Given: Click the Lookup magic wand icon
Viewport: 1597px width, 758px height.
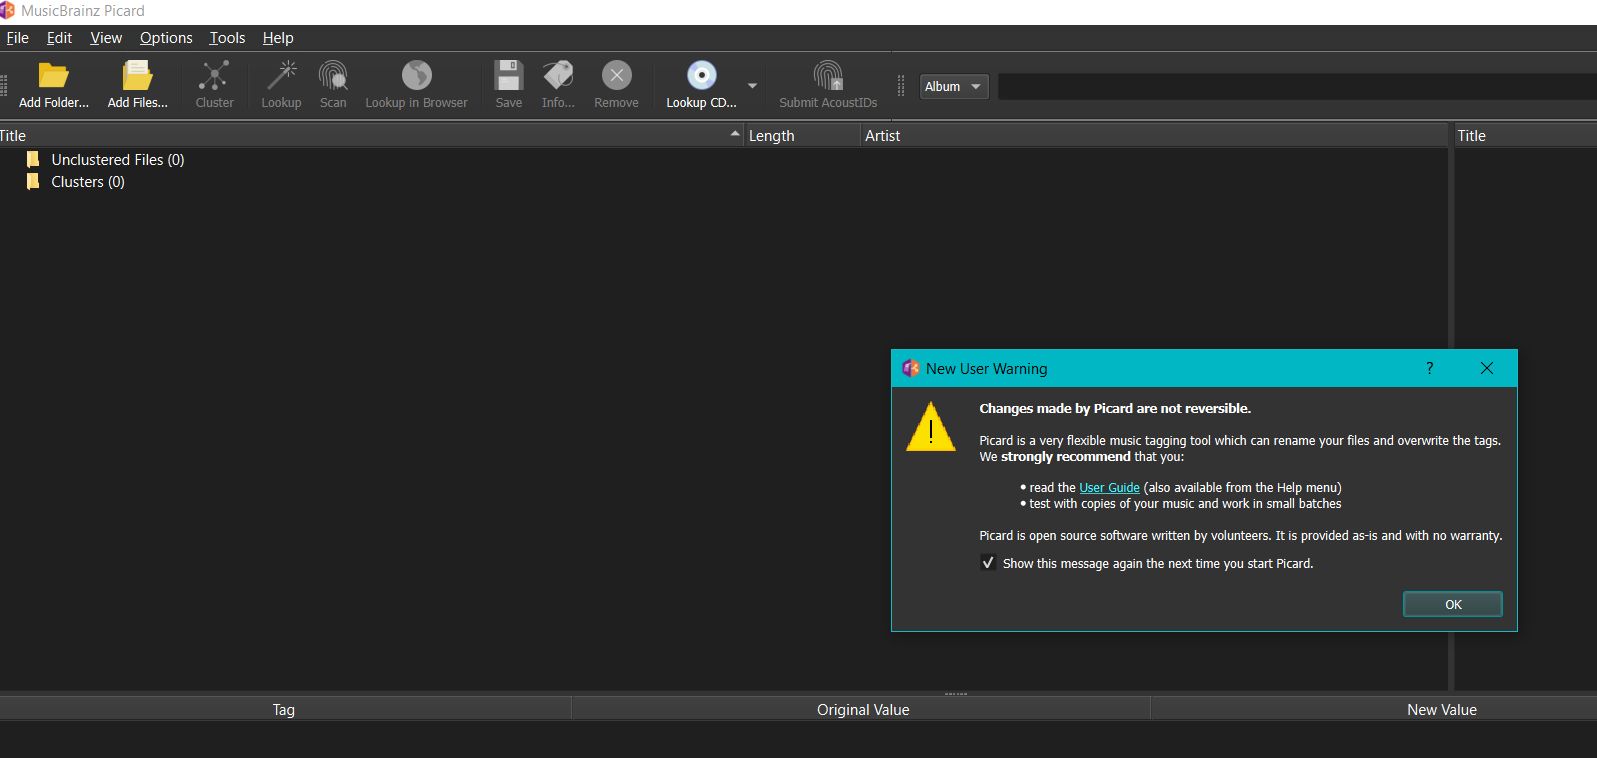Looking at the screenshot, I should [x=281, y=76].
